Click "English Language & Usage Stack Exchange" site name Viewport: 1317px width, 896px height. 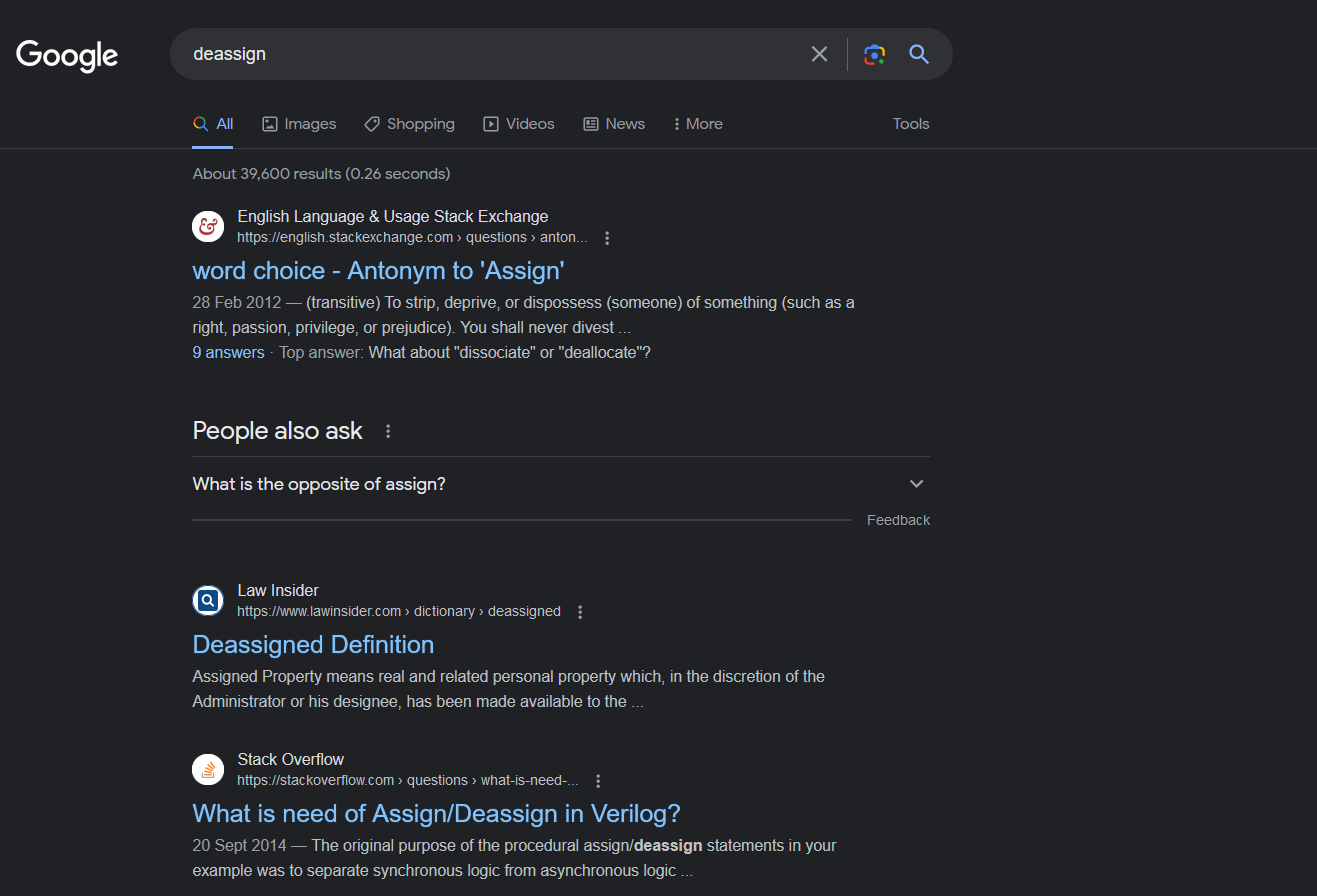(393, 217)
